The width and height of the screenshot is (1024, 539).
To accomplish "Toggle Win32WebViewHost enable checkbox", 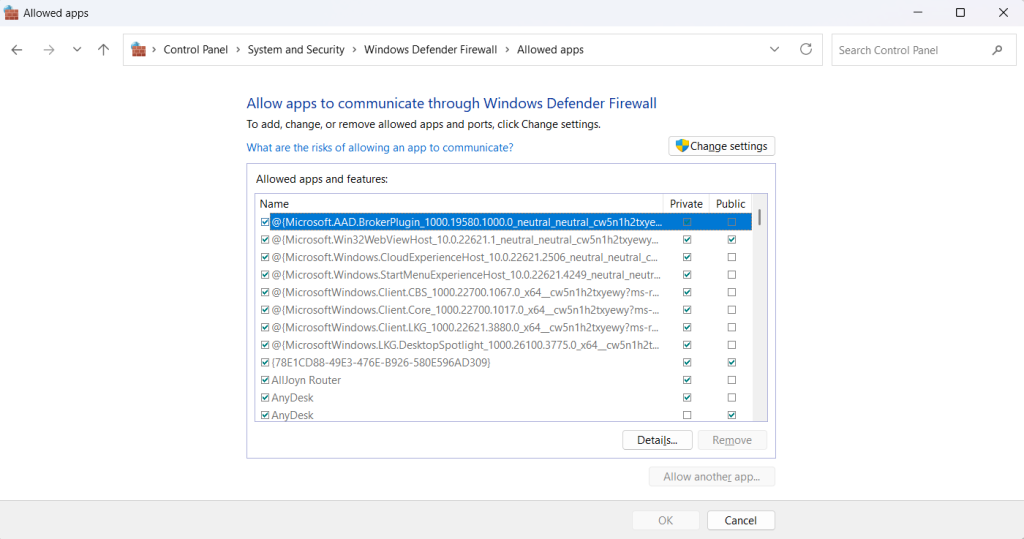I will 264,240.
